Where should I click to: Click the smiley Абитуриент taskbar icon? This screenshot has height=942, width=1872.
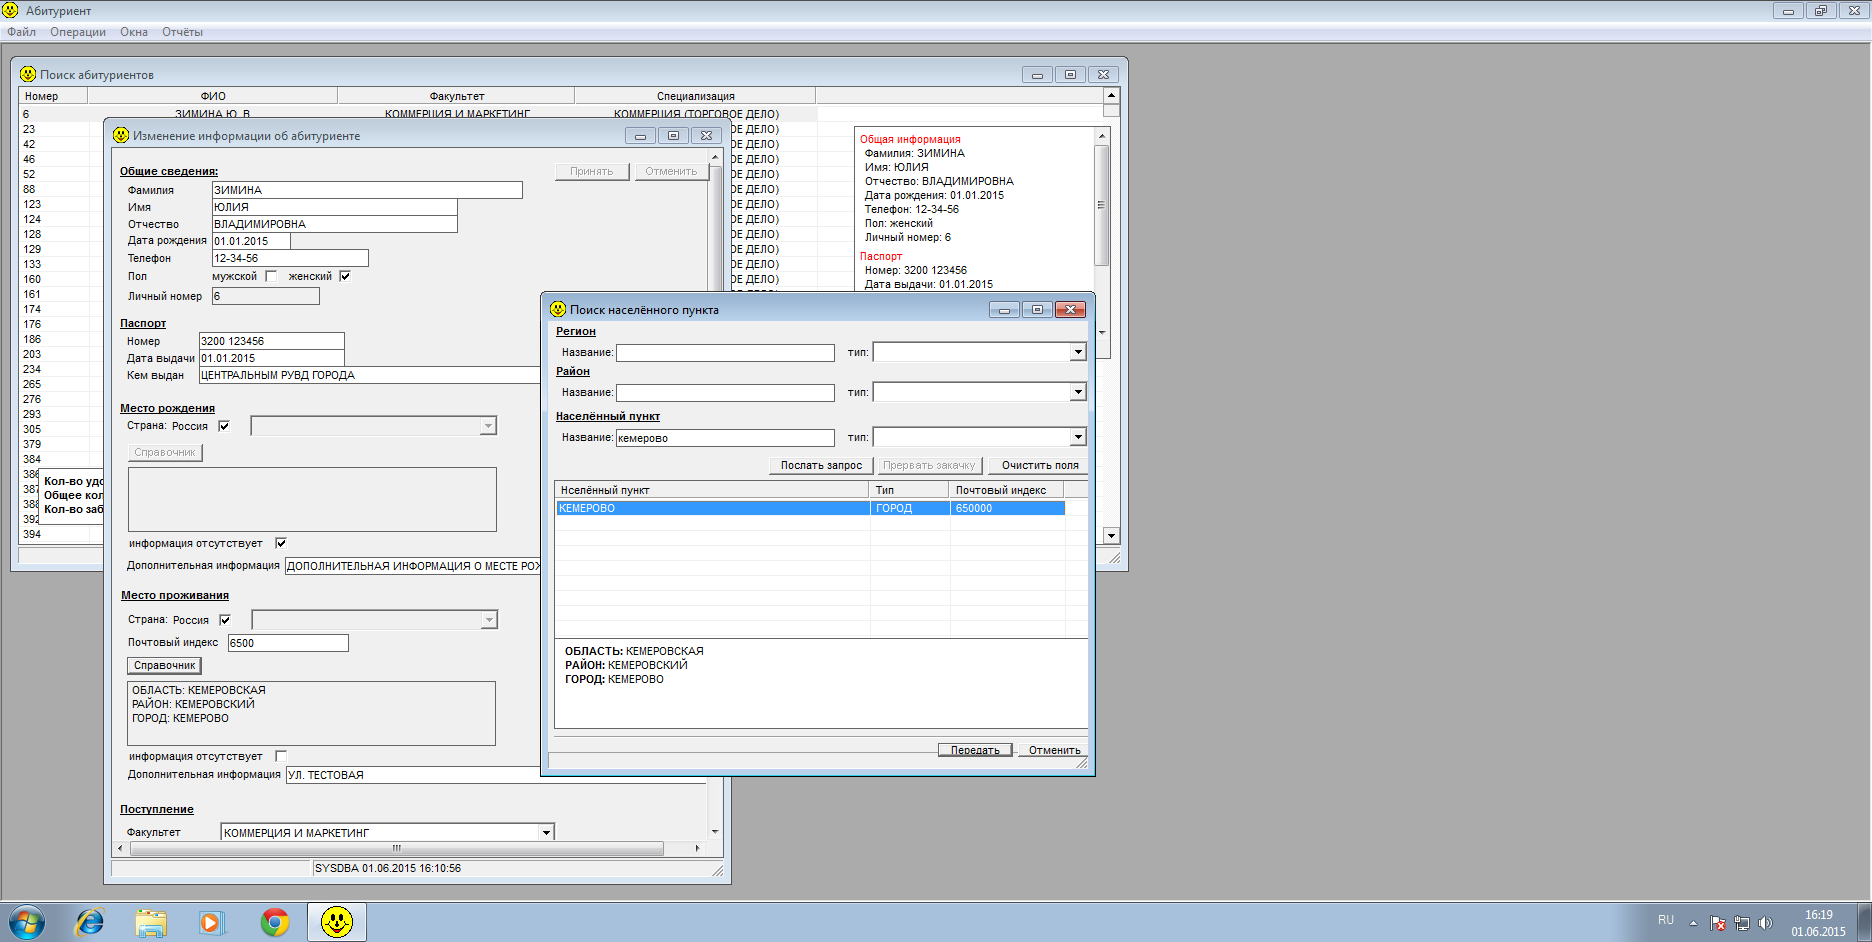(337, 922)
